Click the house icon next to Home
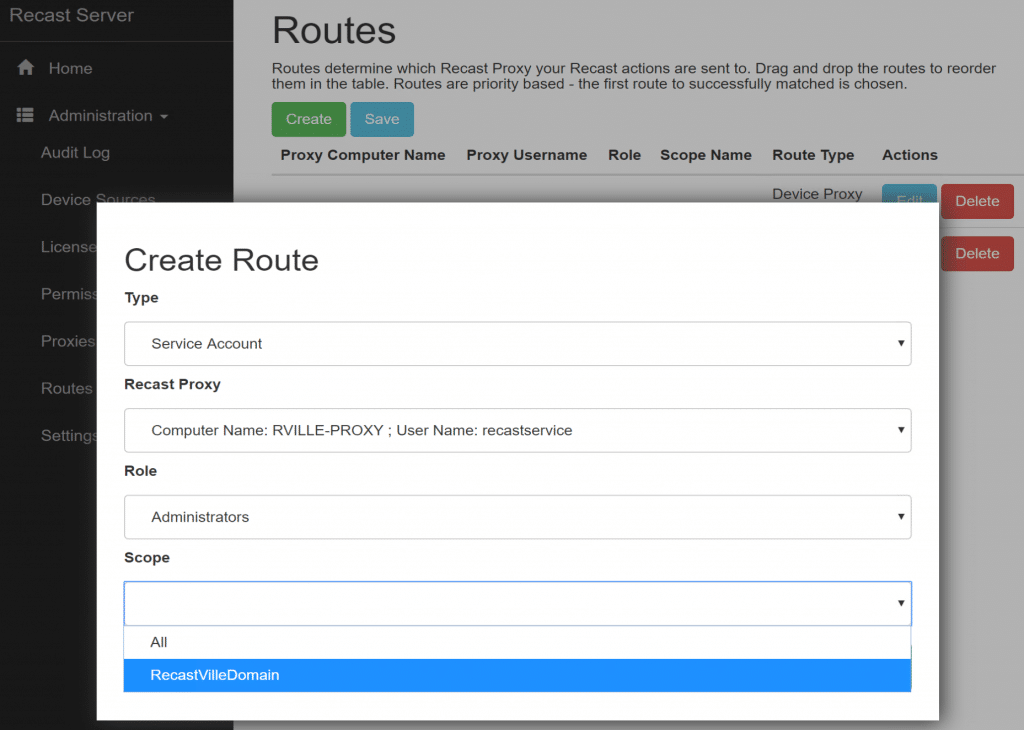 pyautogui.click(x=26, y=68)
